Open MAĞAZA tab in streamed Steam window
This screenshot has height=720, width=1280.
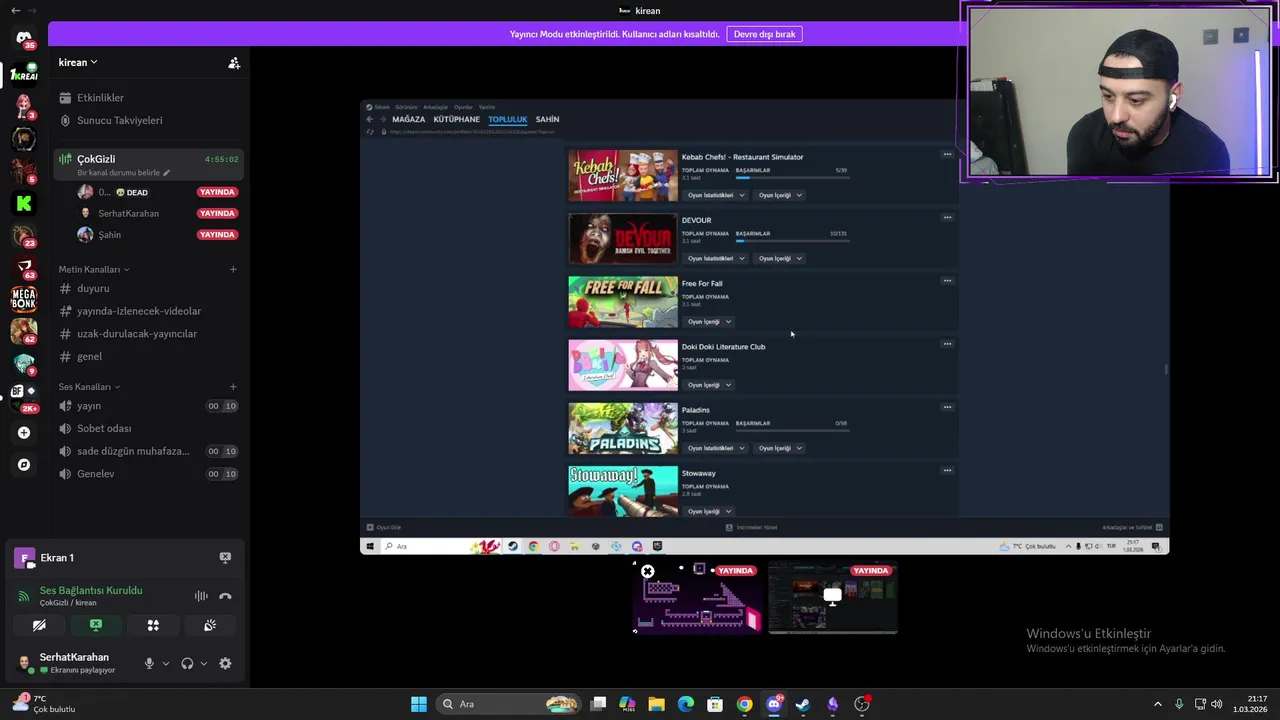pyautogui.click(x=408, y=119)
